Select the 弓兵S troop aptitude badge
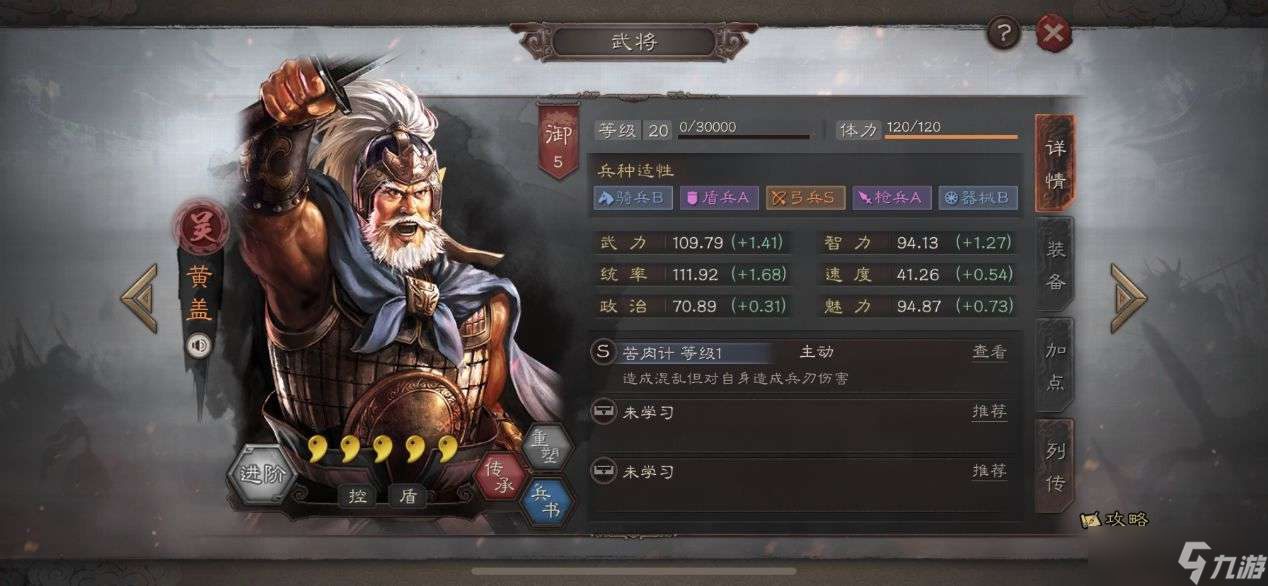The height and width of the screenshot is (586, 1268). click(805, 197)
